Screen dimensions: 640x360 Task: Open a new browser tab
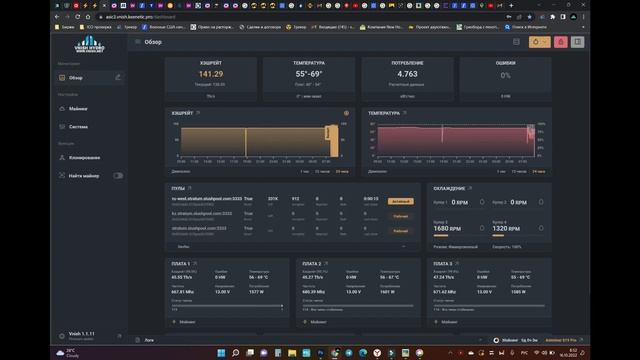[511, 6]
